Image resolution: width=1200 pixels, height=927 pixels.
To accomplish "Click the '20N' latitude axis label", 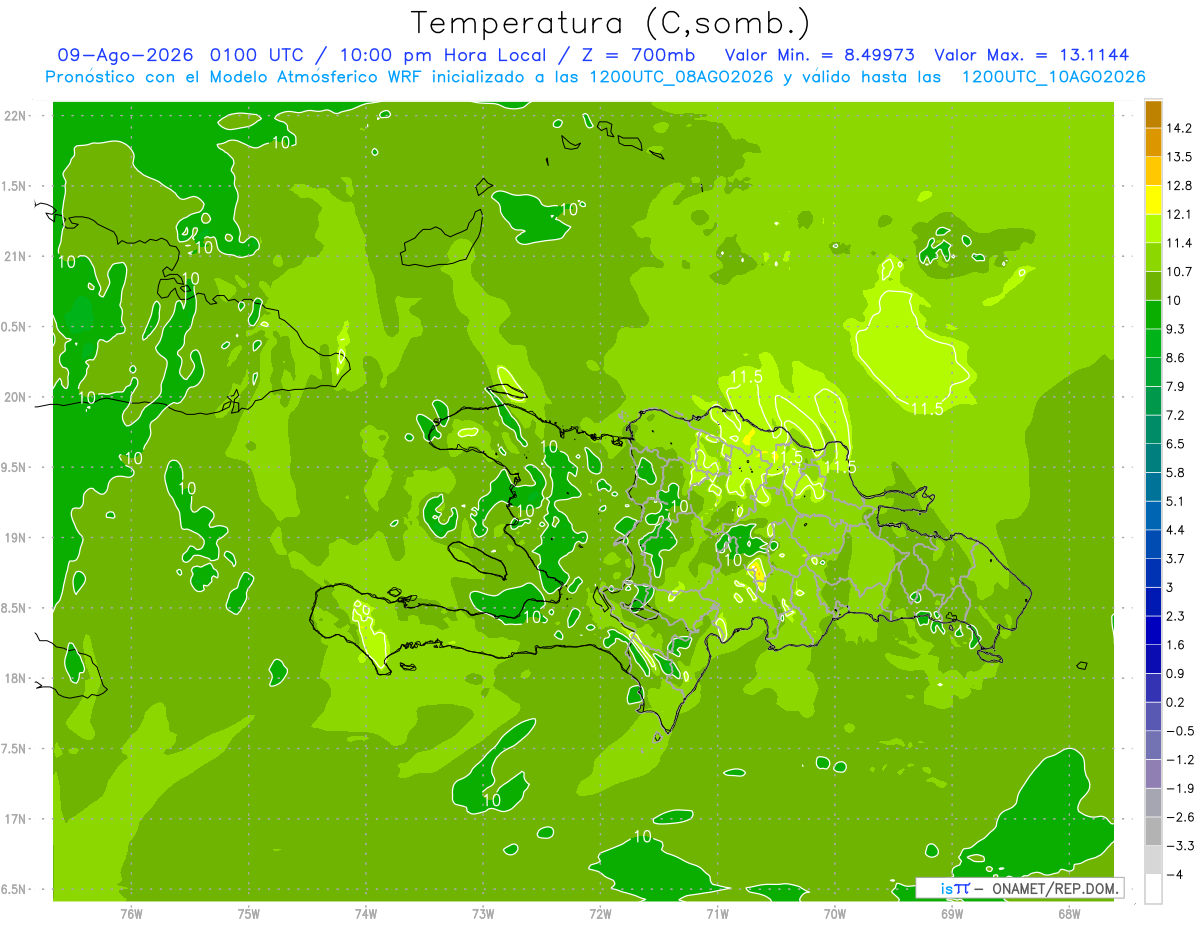I will pos(16,397).
